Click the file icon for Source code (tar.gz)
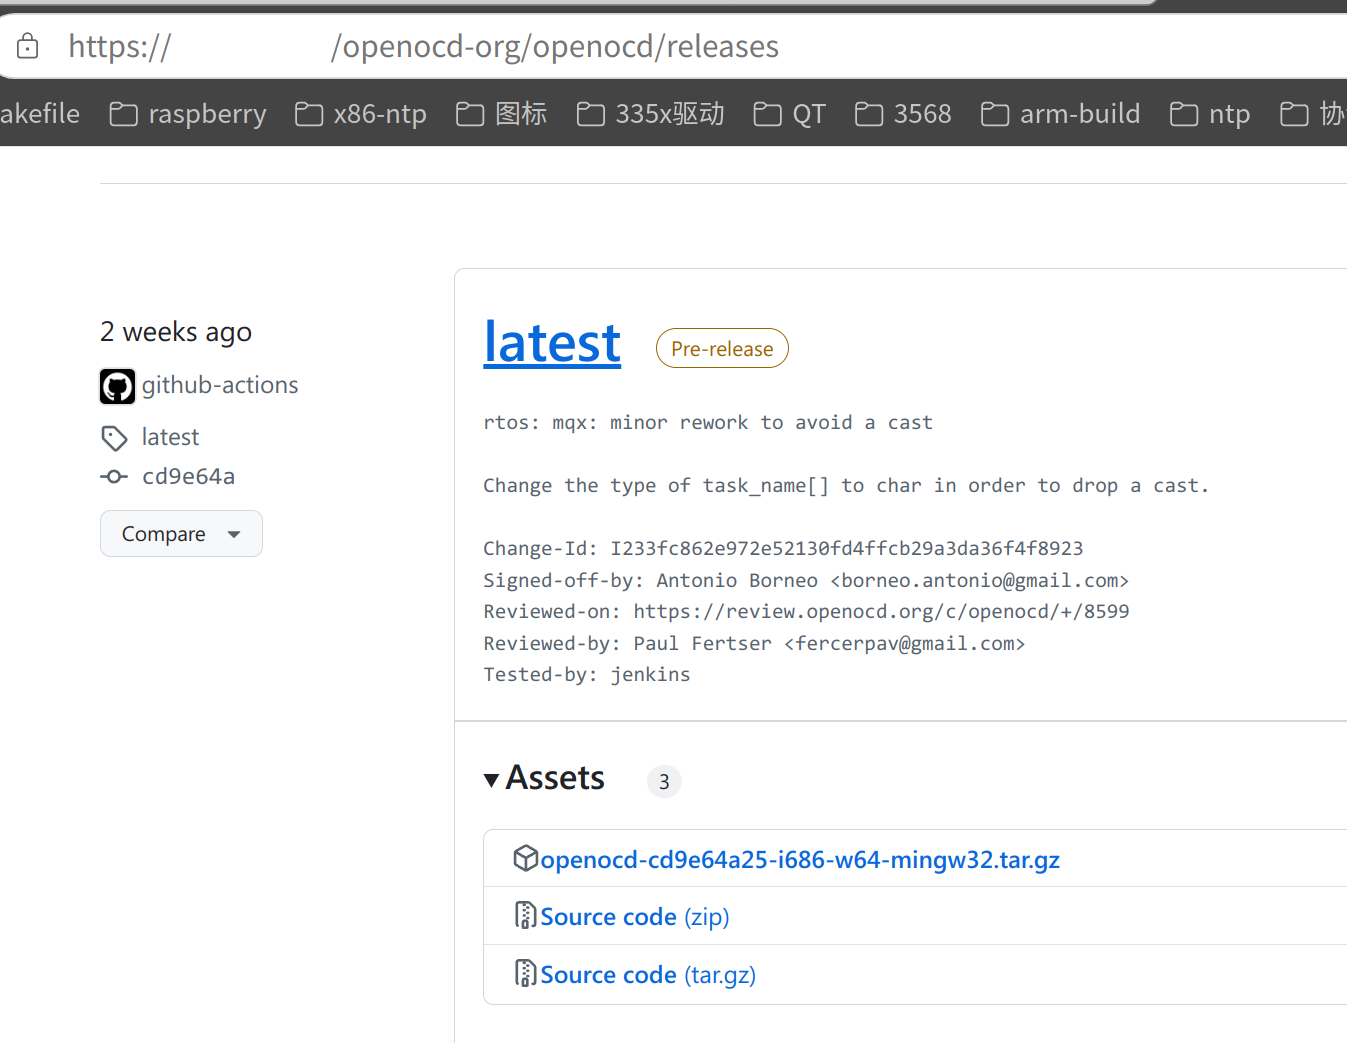1347x1043 pixels. pos(525,973)
